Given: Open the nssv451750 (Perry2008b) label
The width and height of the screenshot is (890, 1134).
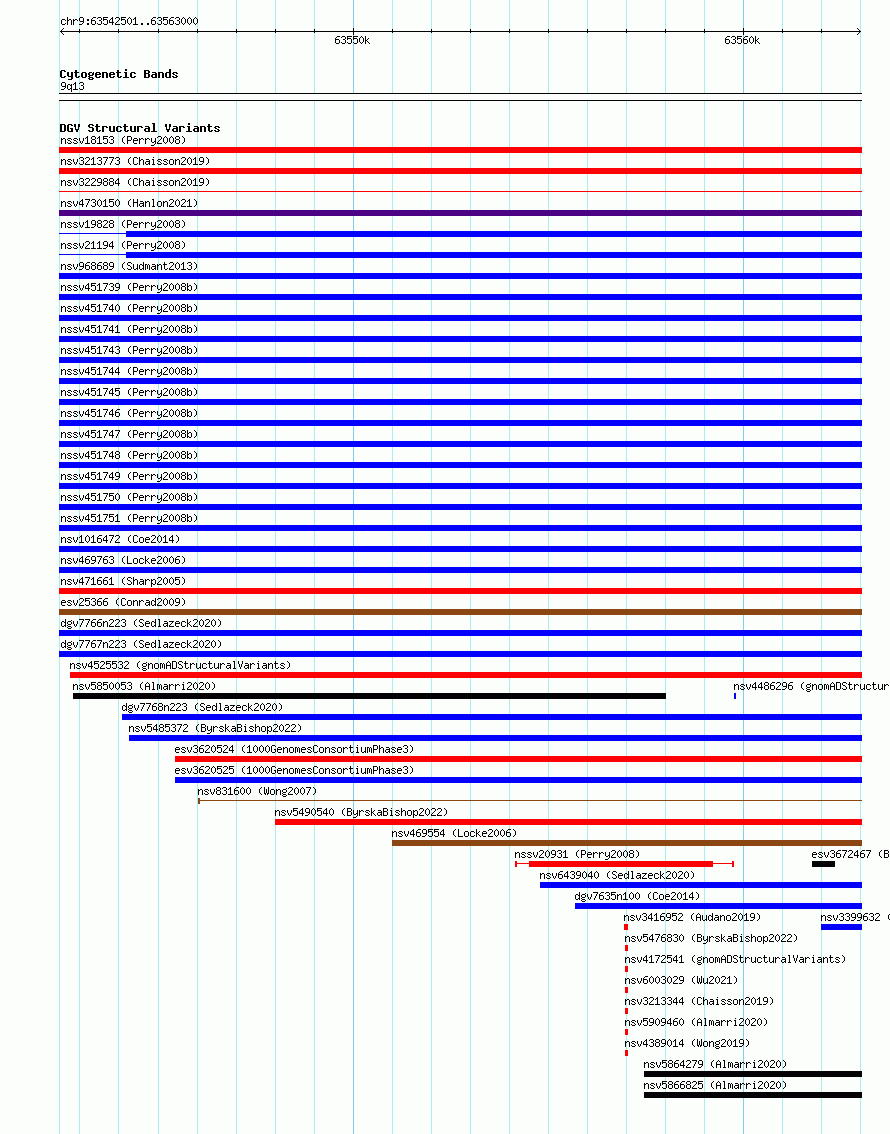Looking at the screenshot, I should (129, 497).
